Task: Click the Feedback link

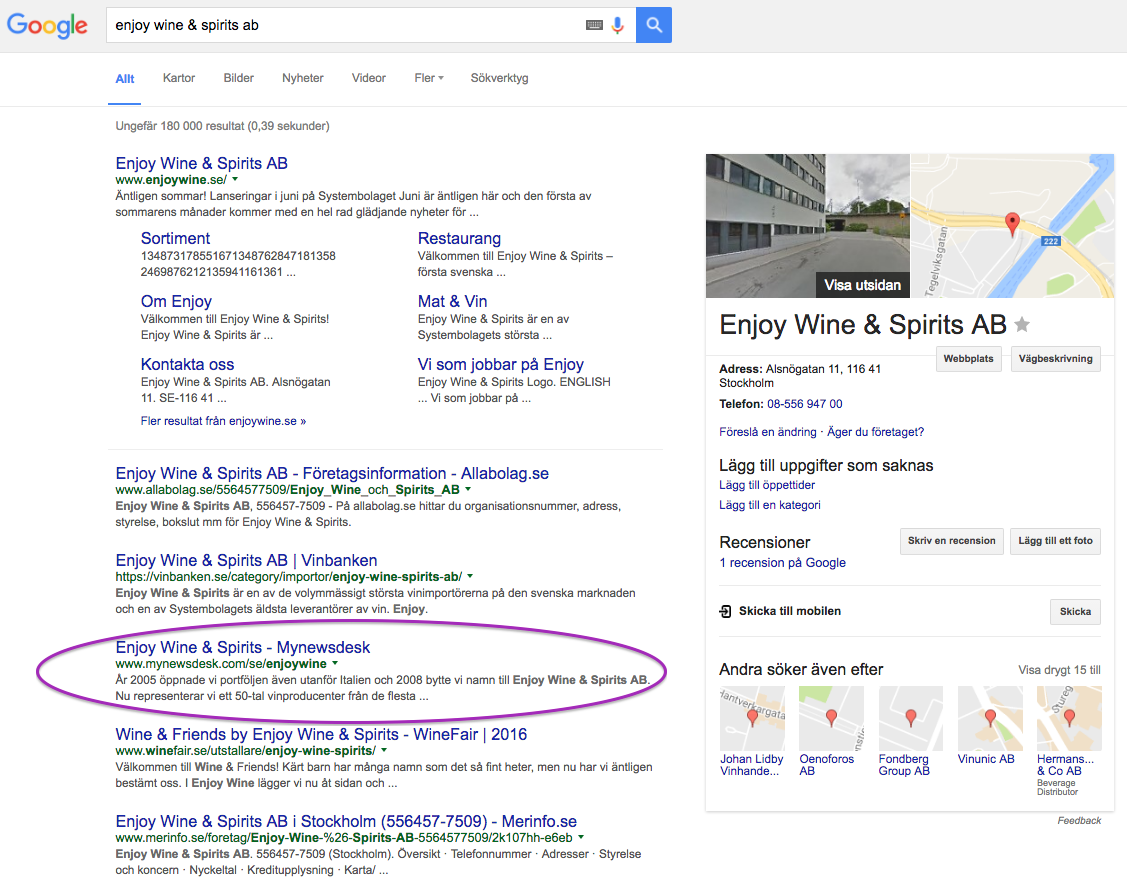Action: coord(1079,820)
